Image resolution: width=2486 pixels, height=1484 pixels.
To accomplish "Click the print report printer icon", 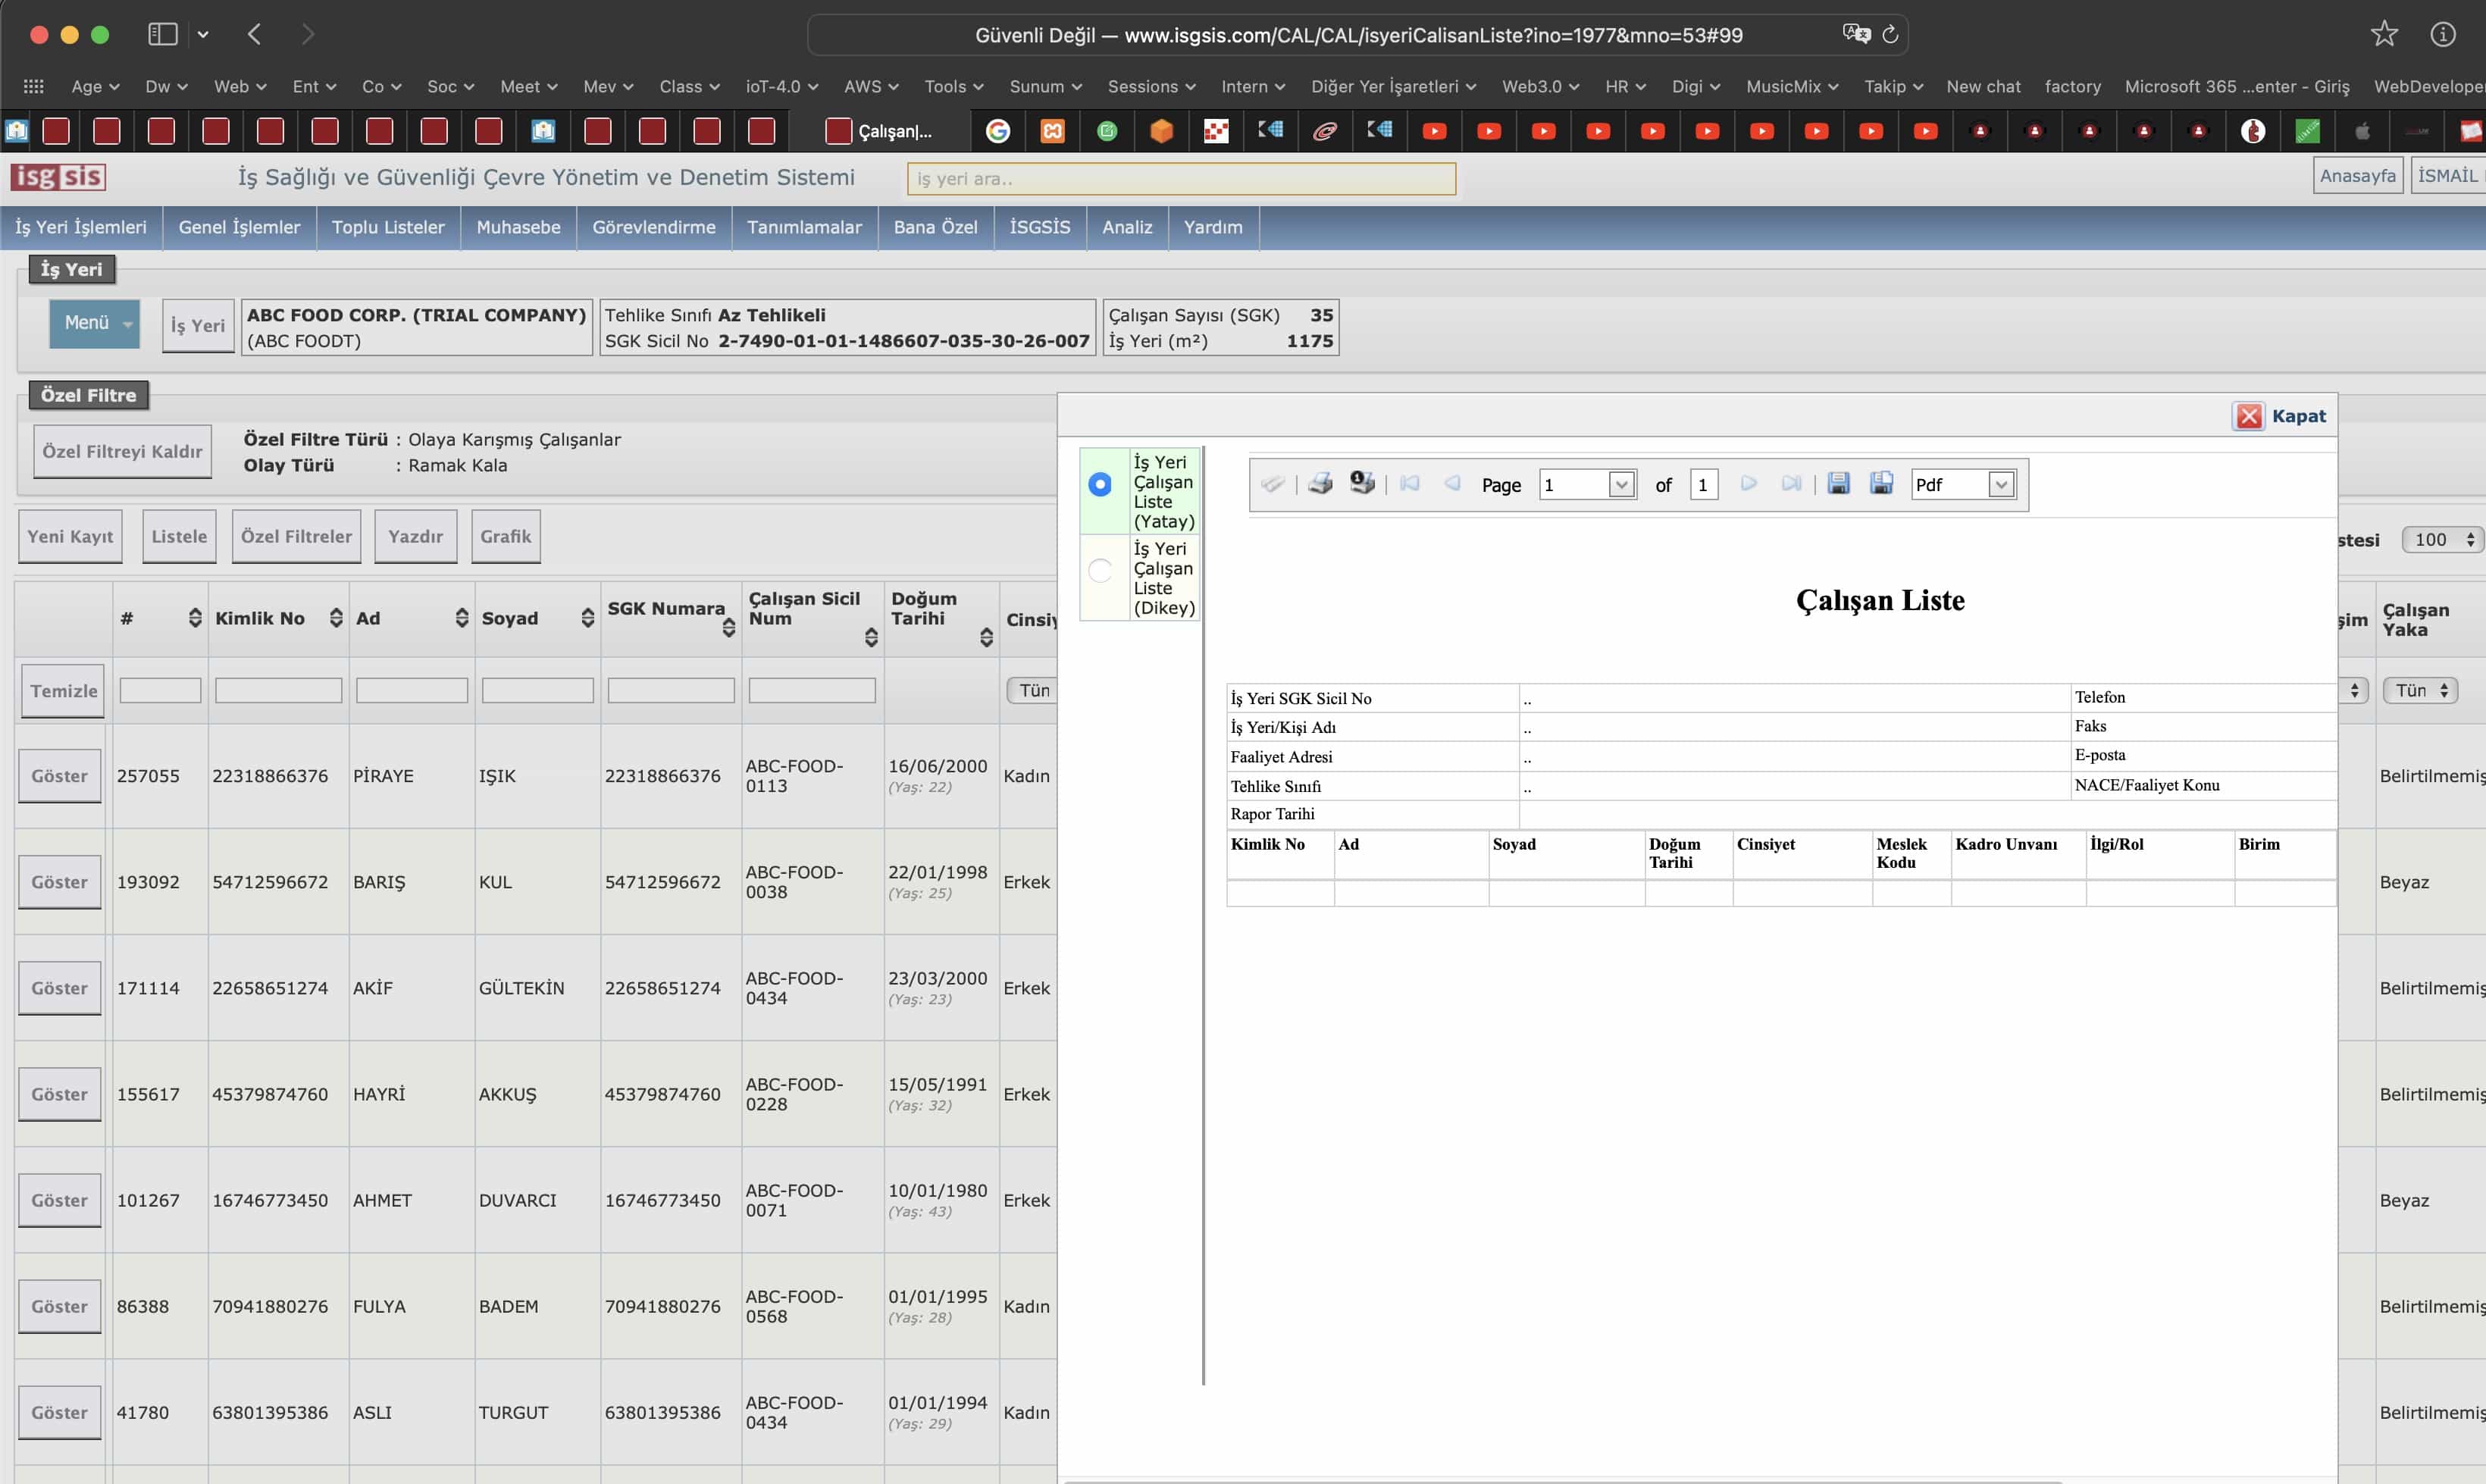I will pos(1320,484).
